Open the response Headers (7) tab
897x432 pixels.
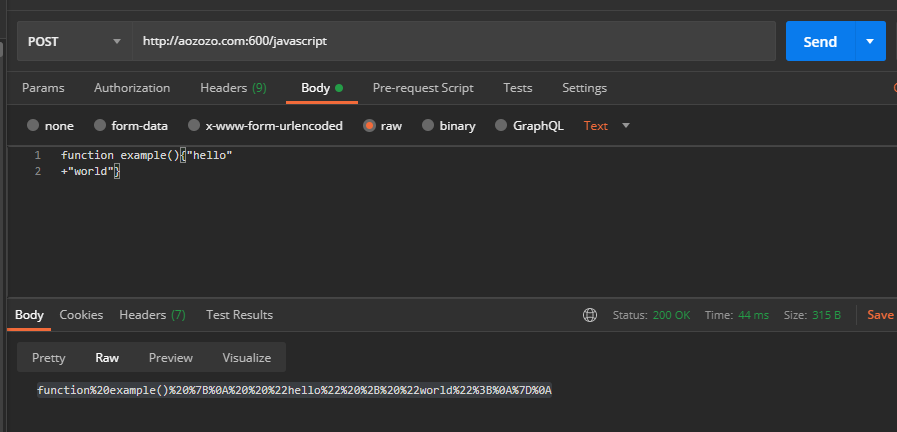(x=152, y=315)
